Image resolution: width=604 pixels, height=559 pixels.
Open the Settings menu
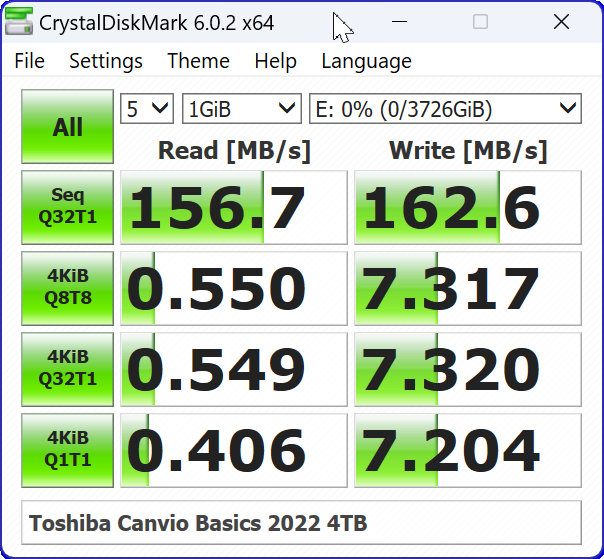pyautogui.click(x=106, y=61)
